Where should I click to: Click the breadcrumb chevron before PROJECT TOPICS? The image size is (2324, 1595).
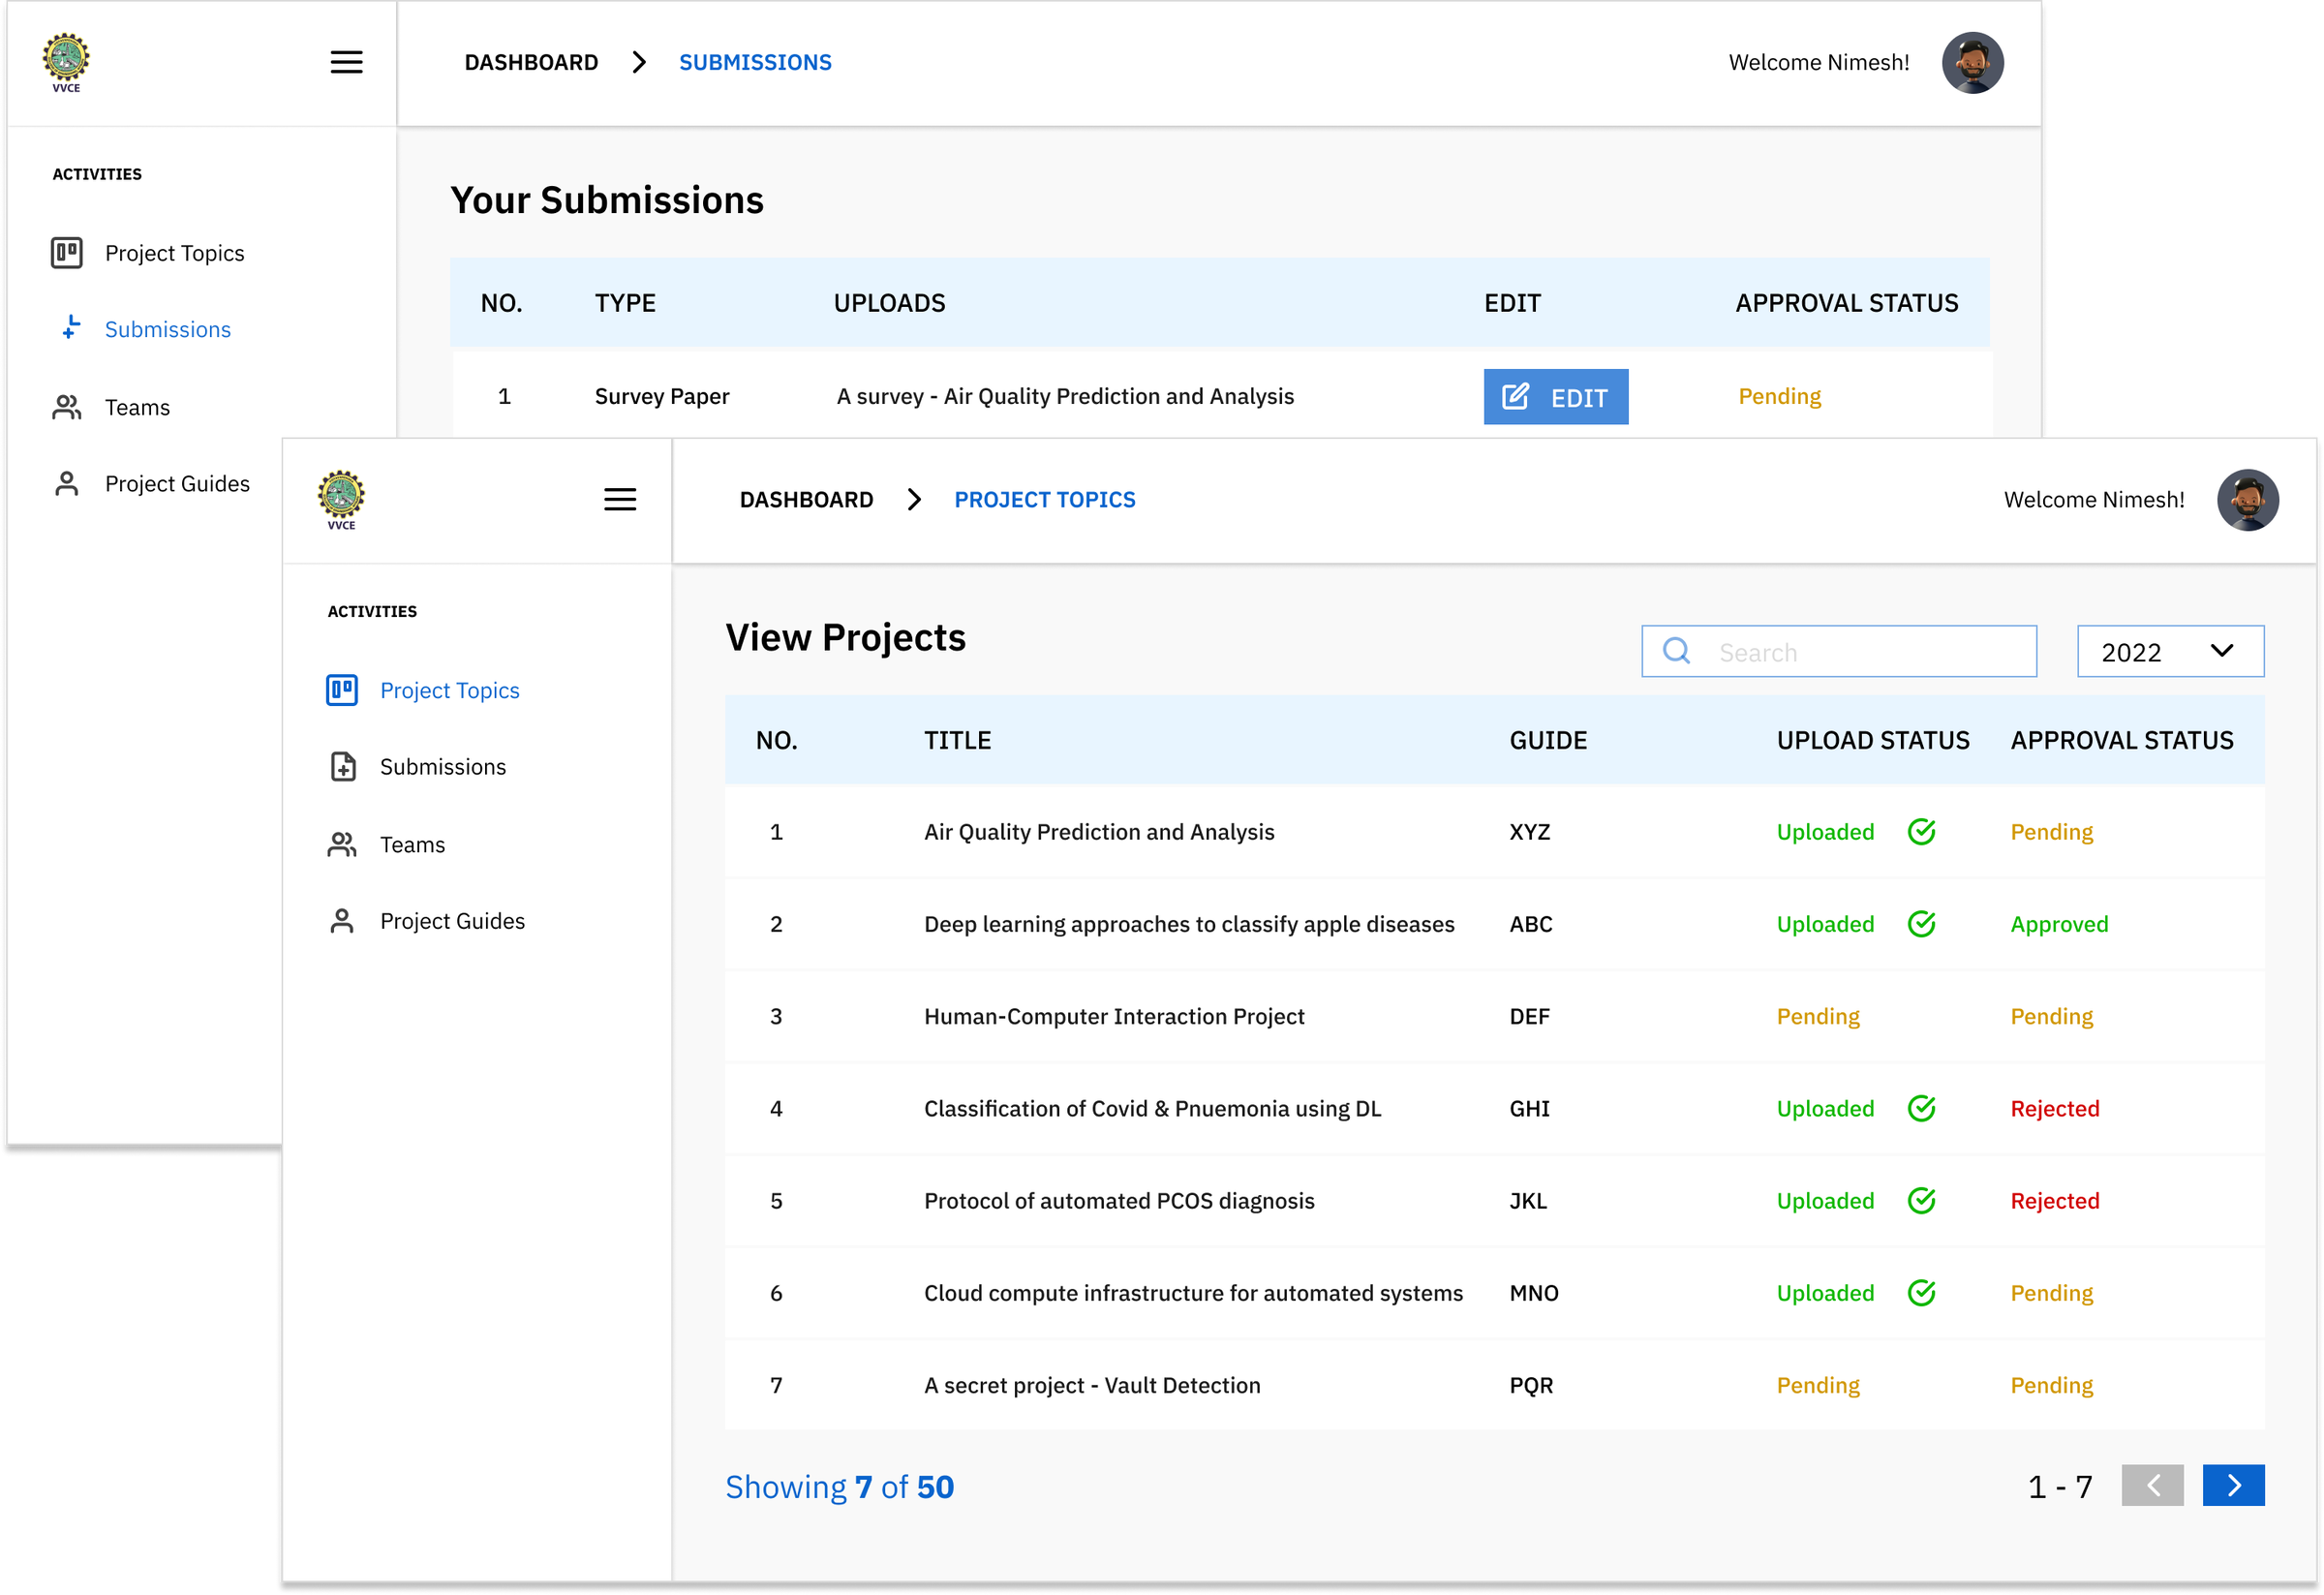[x=914, y=499]
